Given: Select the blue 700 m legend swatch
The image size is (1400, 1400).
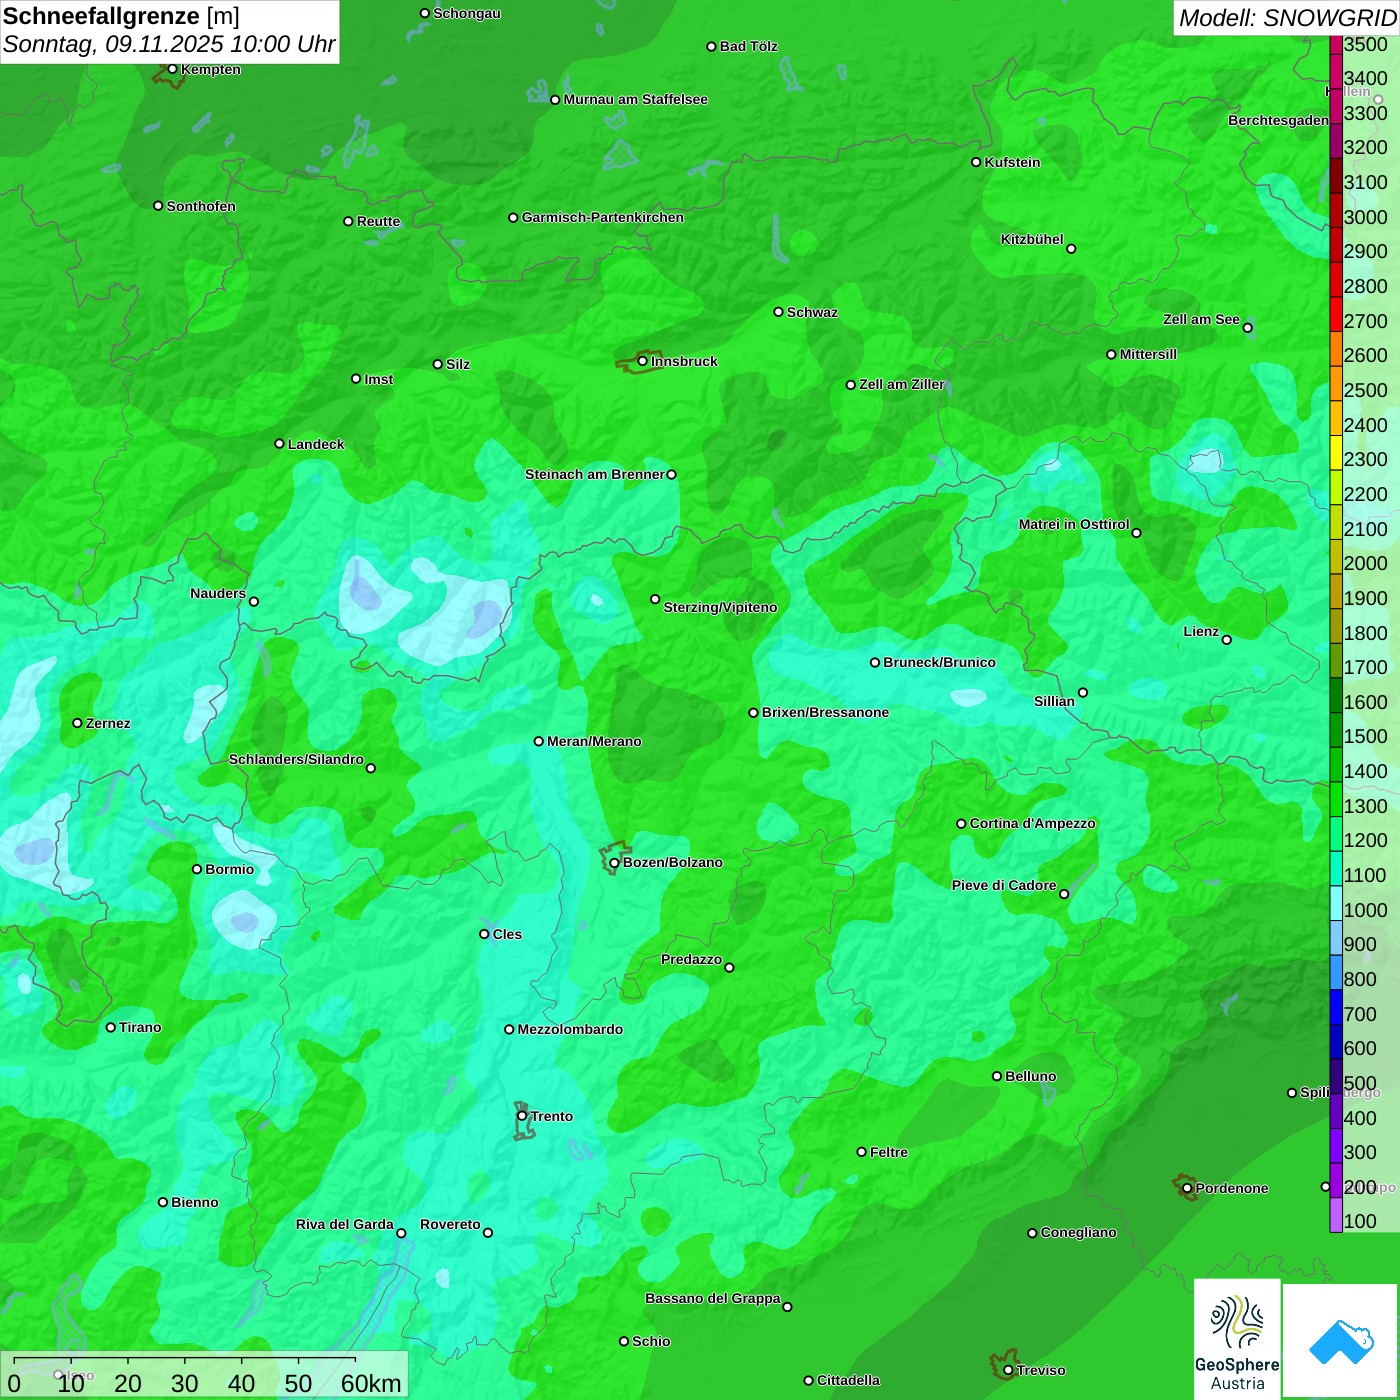Looking at the screenshot, I should click(x=1336, y=1007).
